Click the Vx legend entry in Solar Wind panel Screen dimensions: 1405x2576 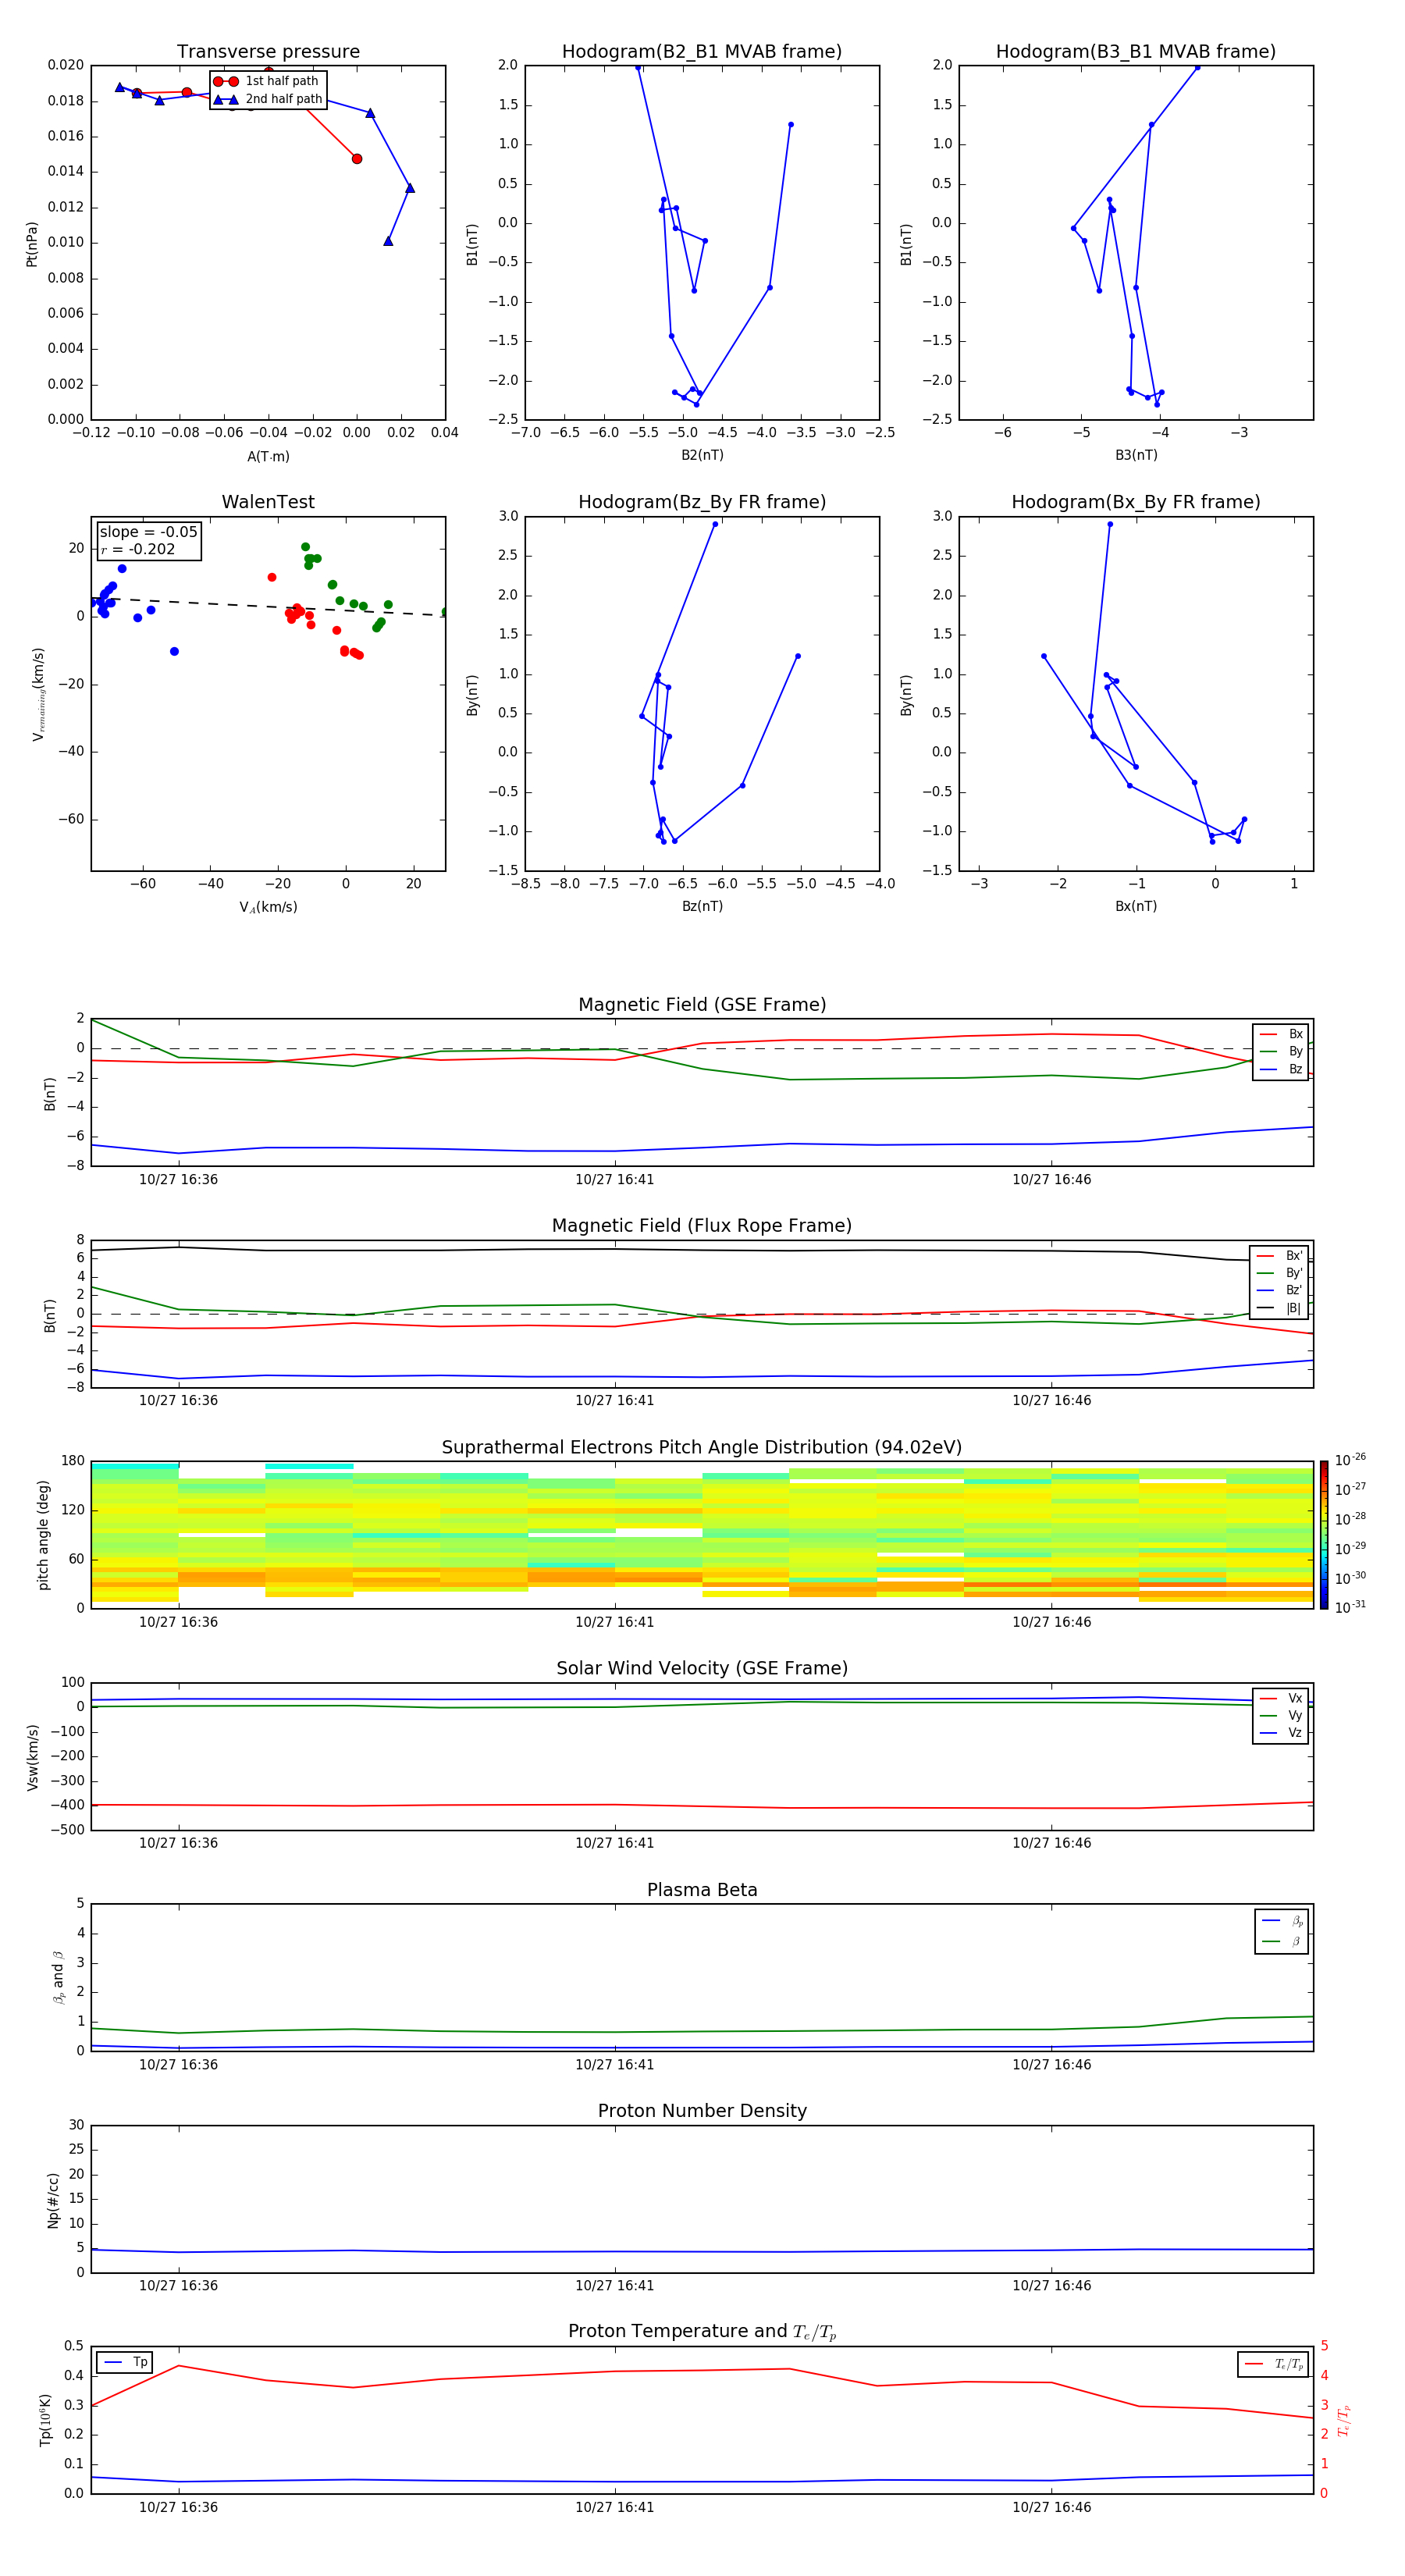click(1281, 1699)
